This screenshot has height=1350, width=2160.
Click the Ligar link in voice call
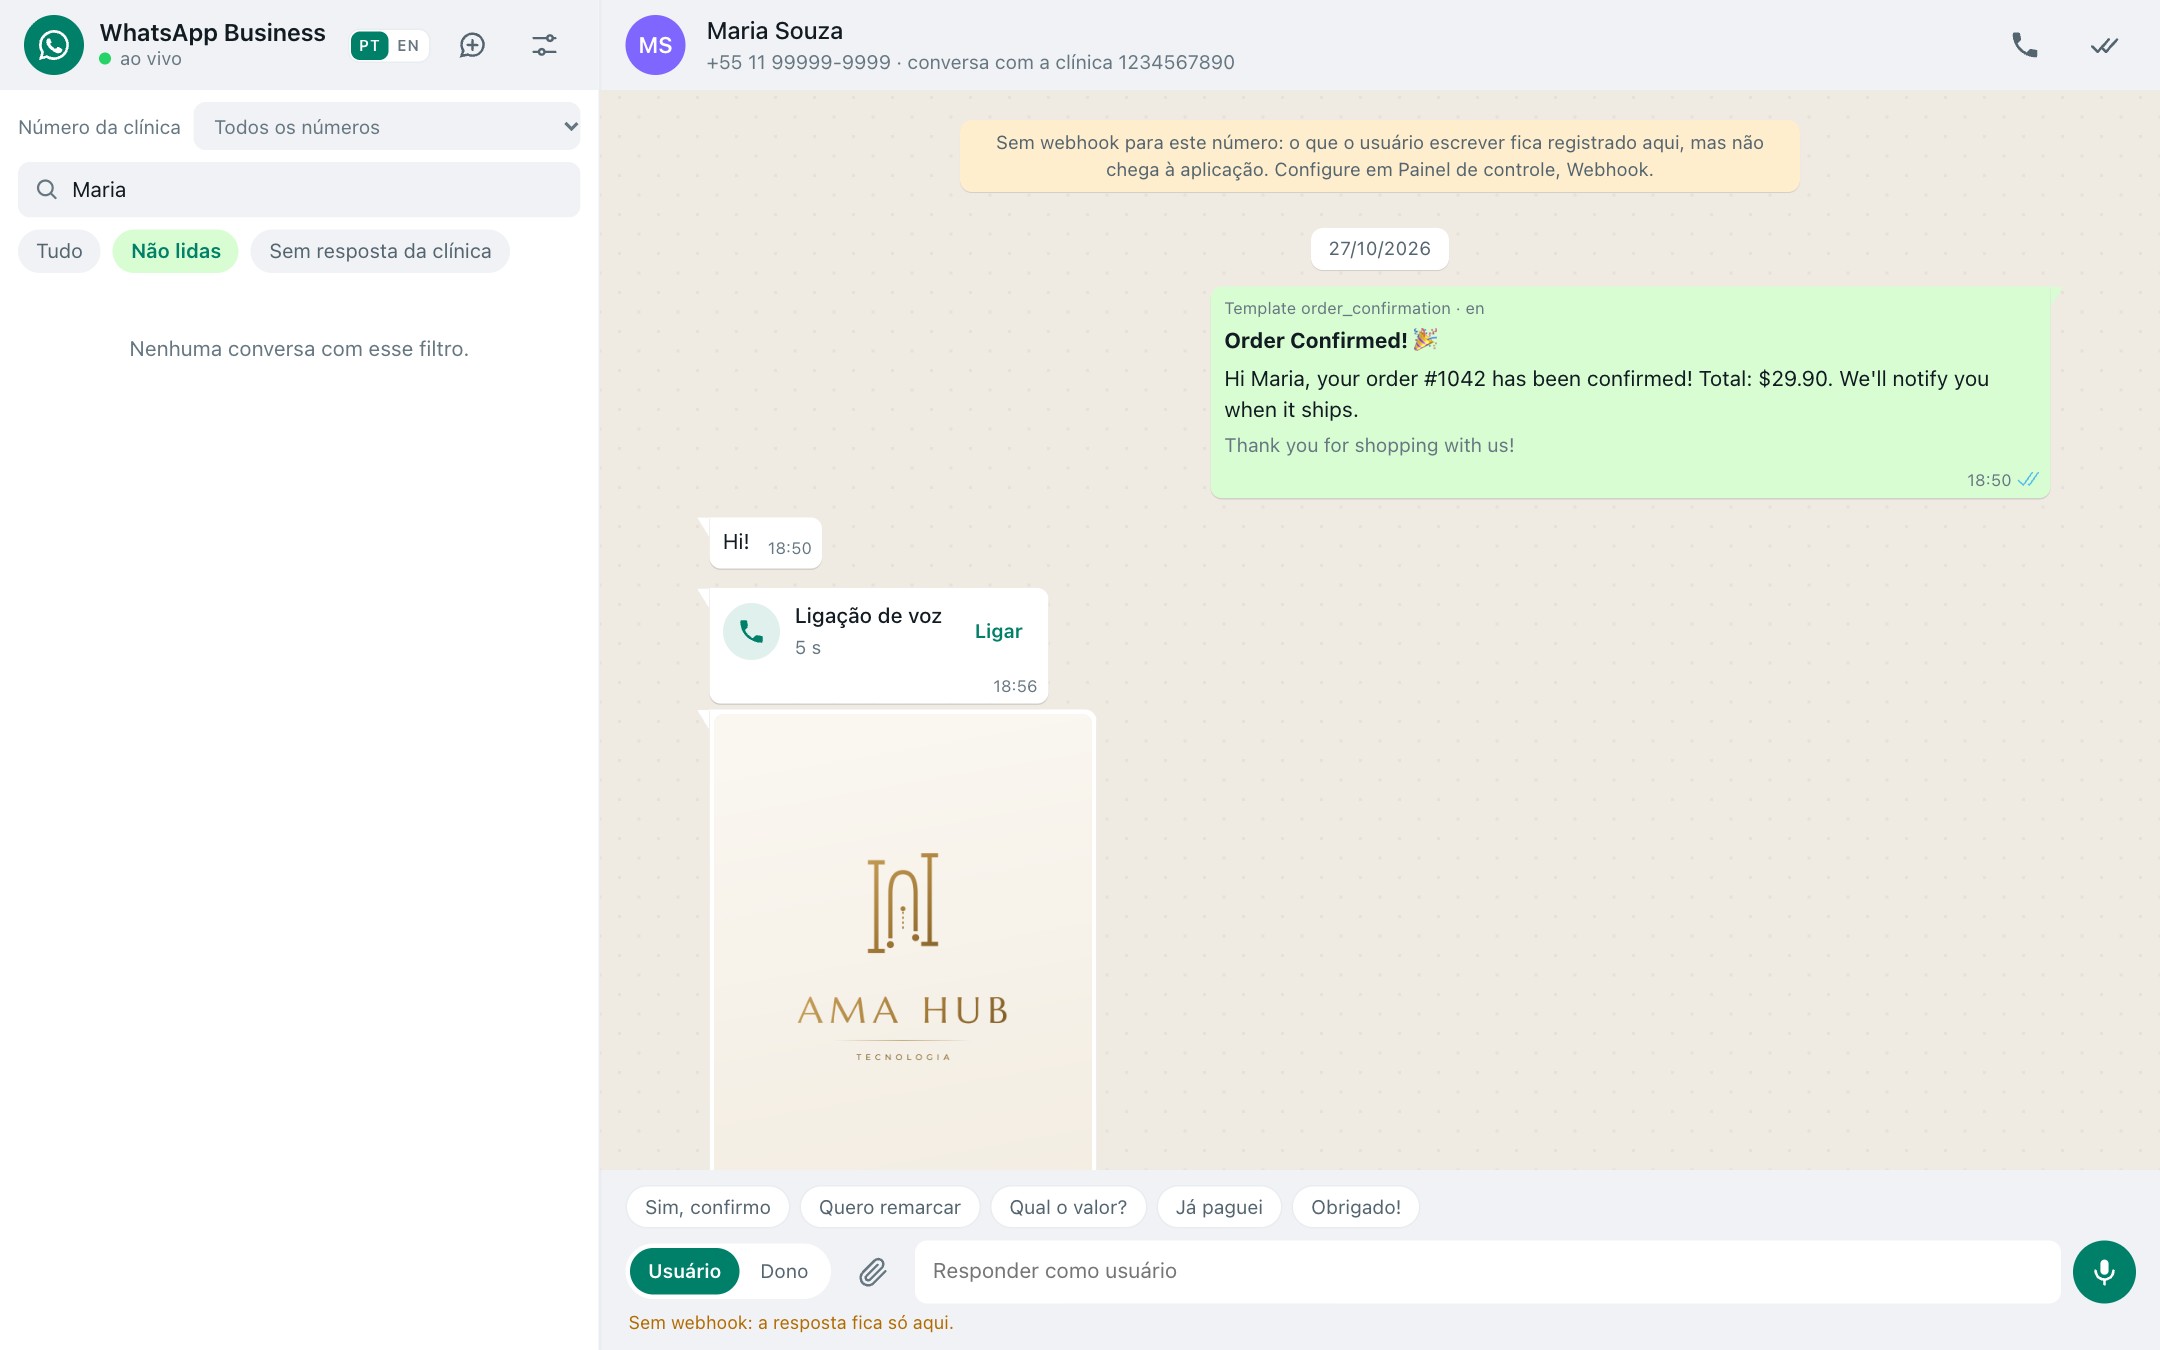pos(998,631)
